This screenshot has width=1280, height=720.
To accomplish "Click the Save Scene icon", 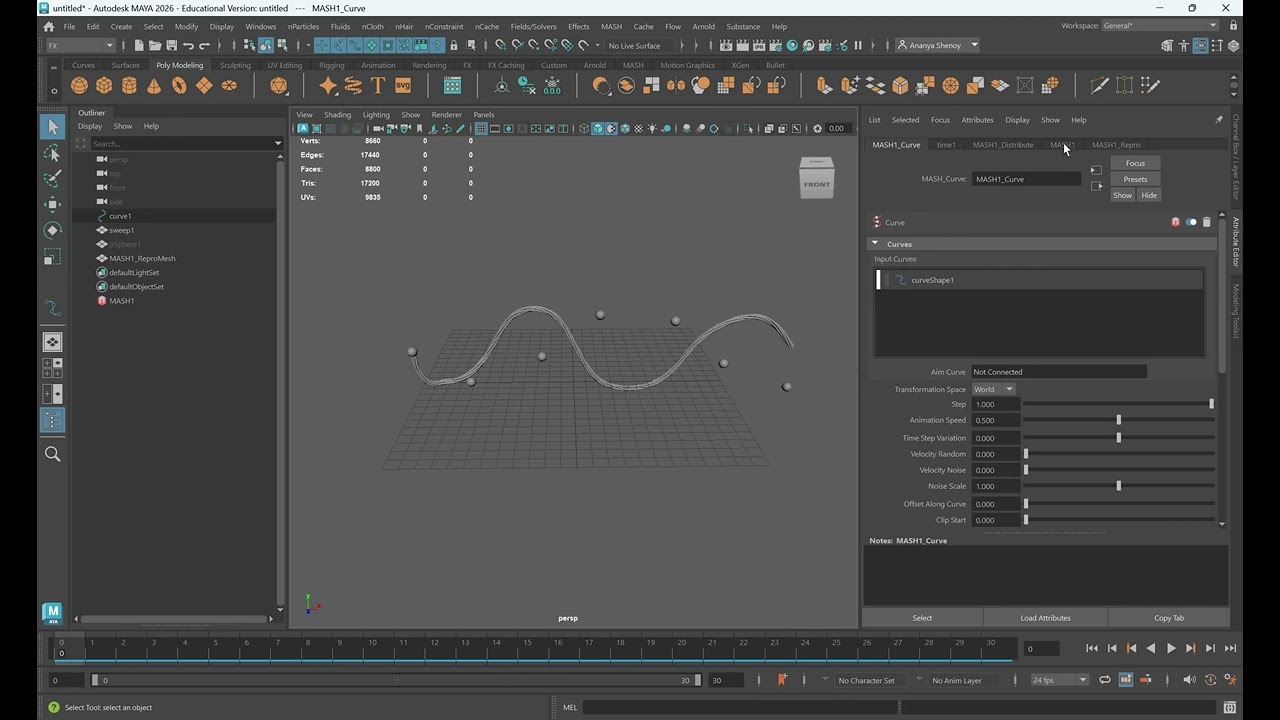I will click(171, 45).
